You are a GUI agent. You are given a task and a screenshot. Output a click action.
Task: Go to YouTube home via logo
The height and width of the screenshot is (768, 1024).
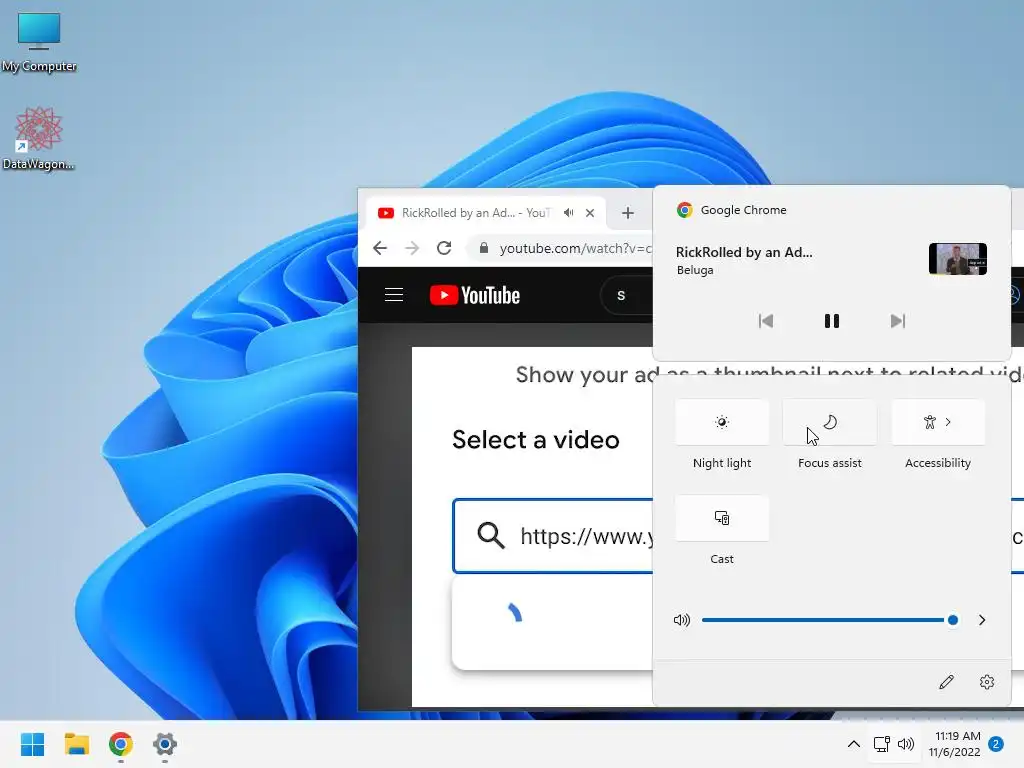[475, 295]
